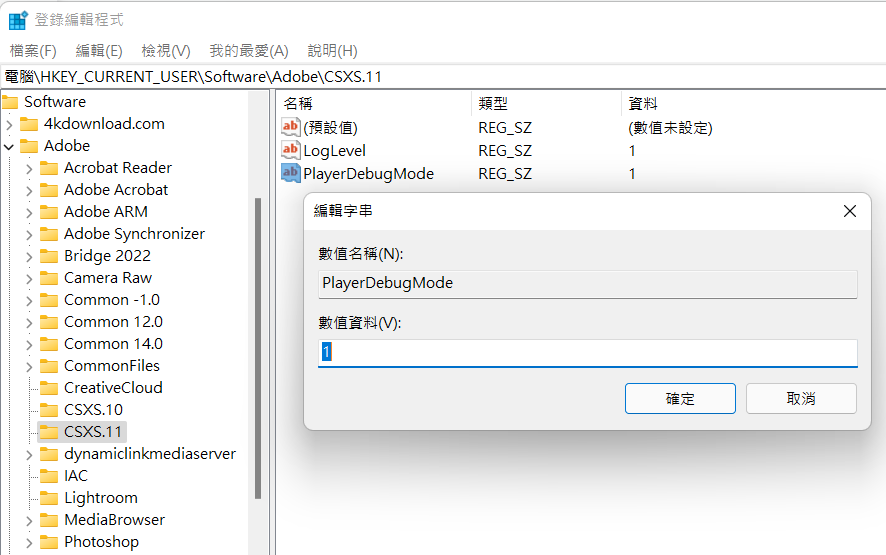Click the MediaBrowser folder icon

[x=49, y=521]
